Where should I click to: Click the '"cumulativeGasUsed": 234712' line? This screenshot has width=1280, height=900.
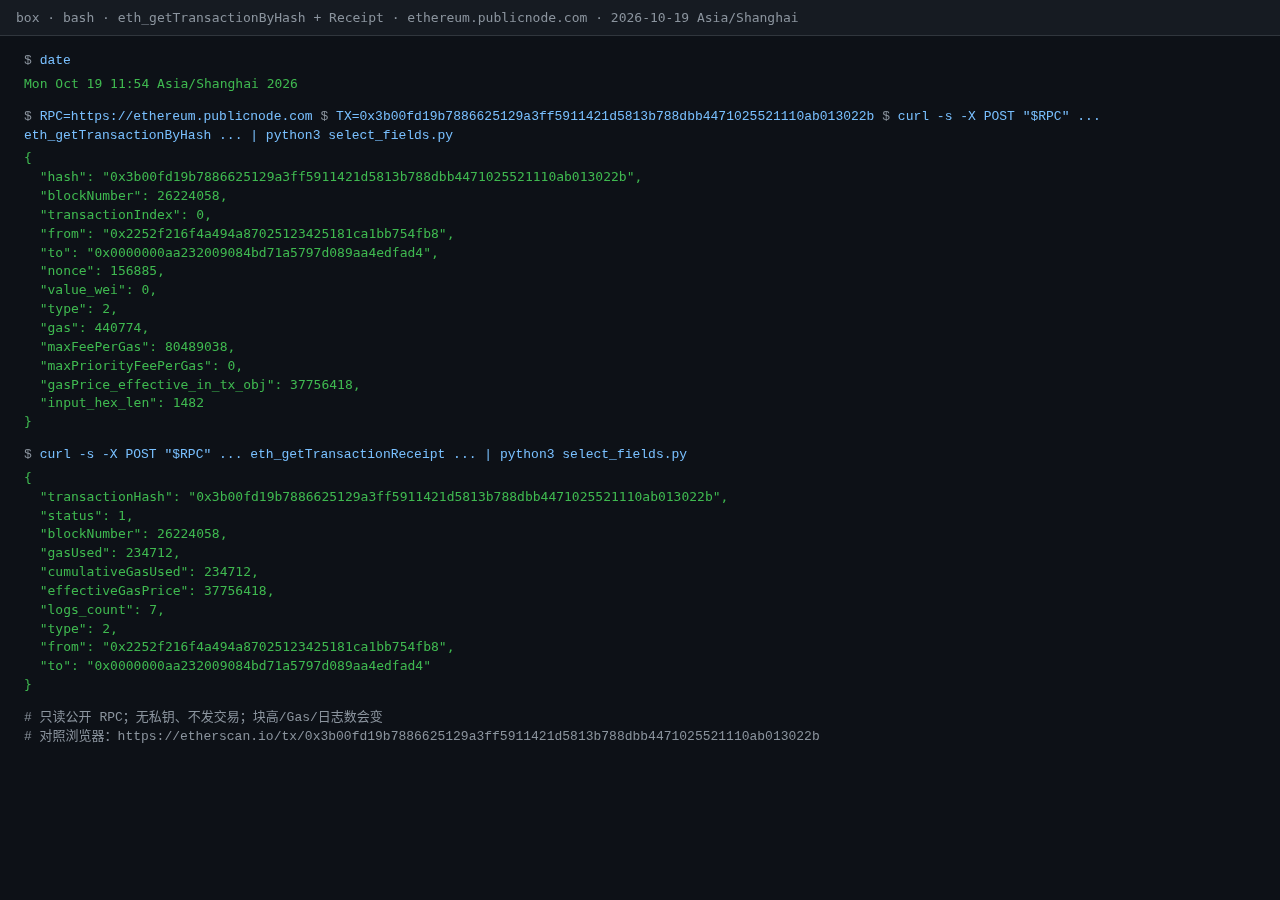tap(150, 572)
